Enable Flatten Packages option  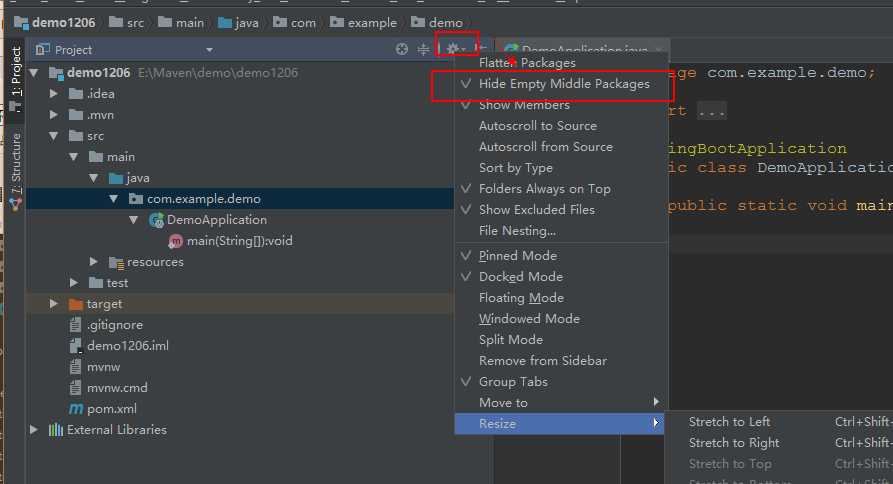click(x=560, y=63)
